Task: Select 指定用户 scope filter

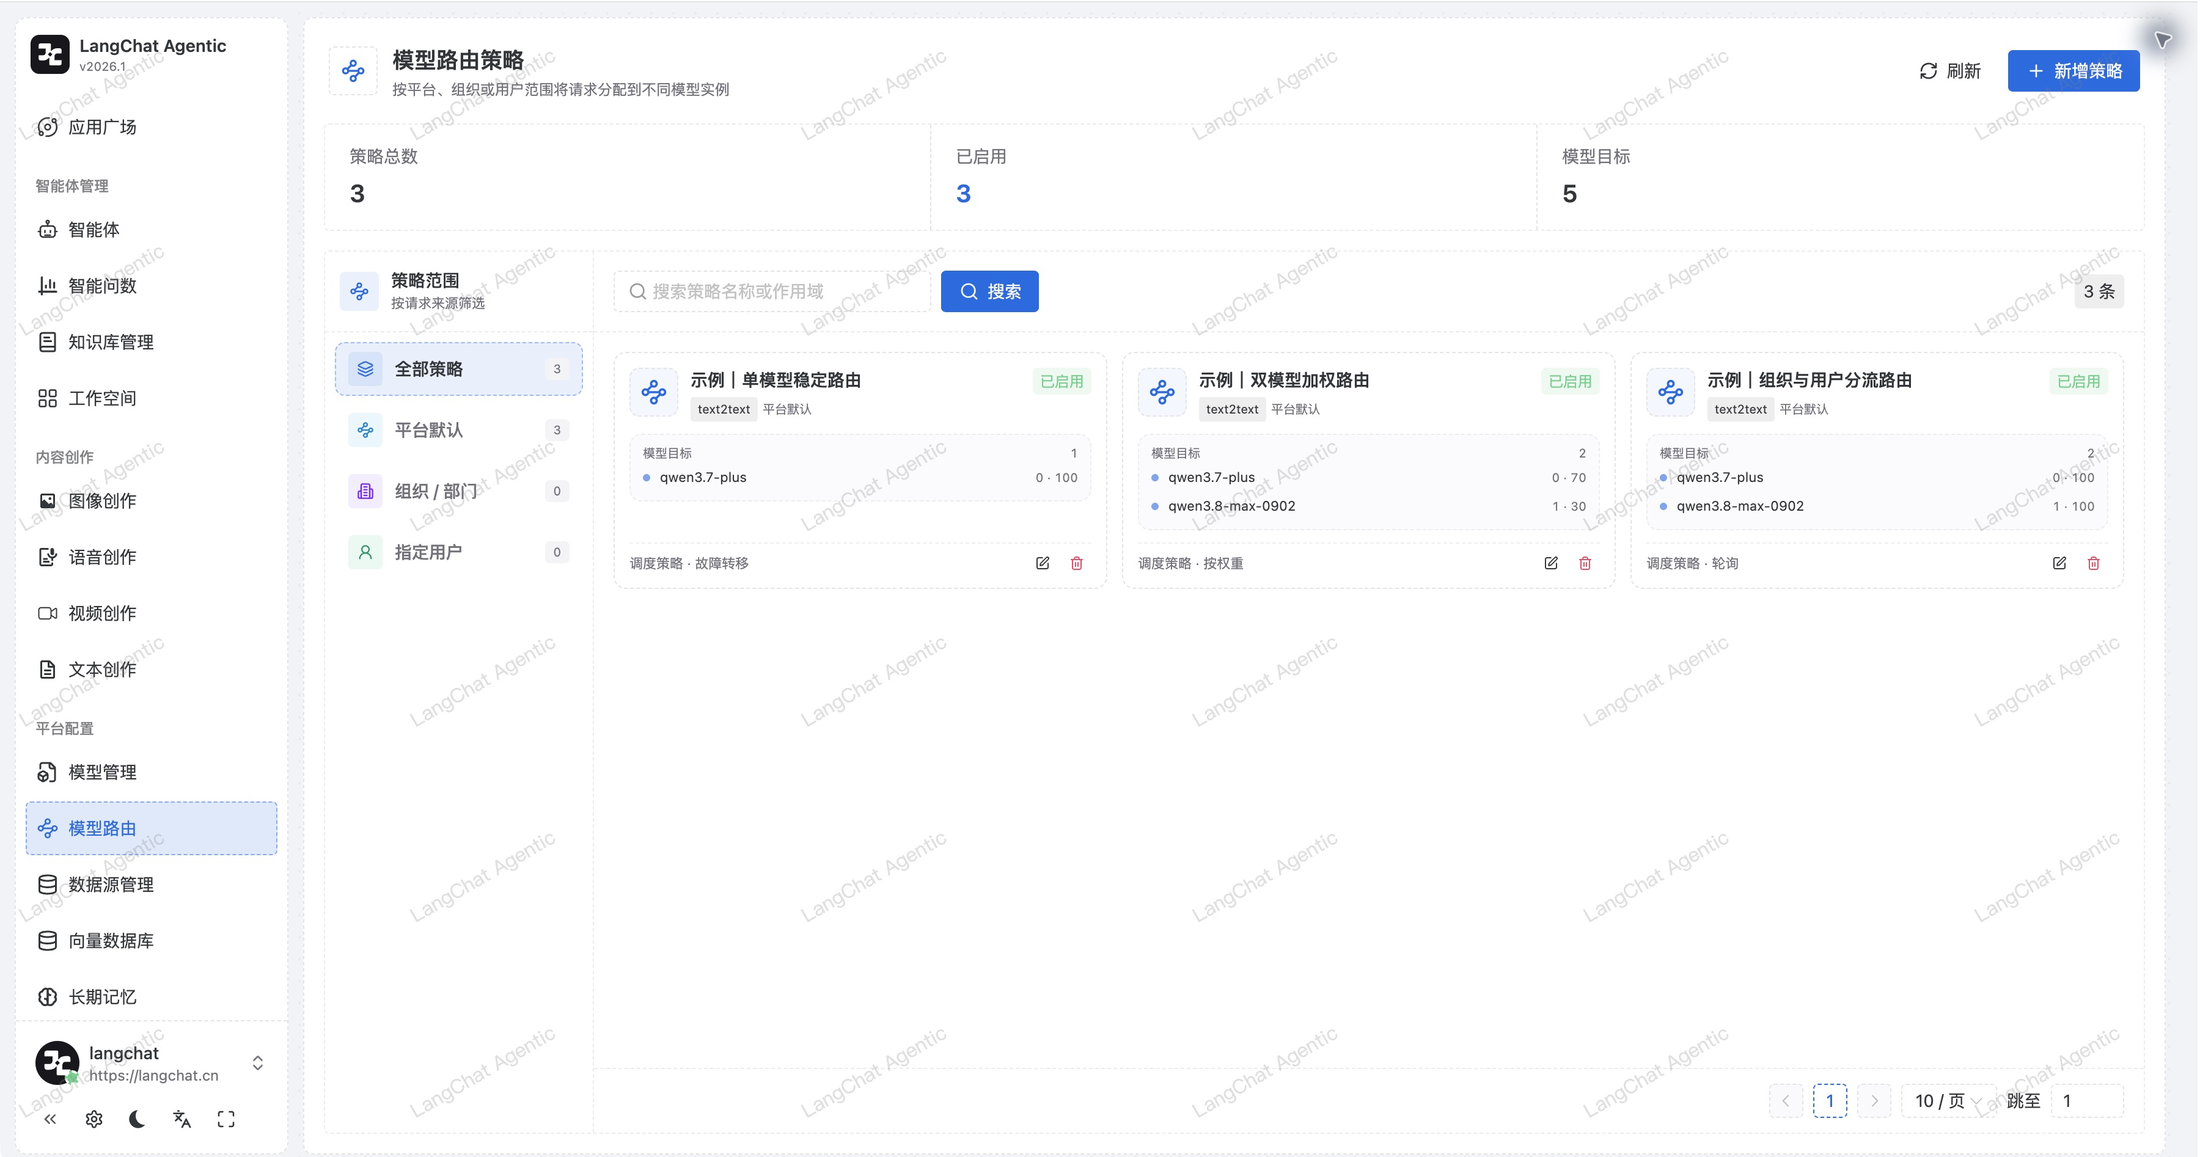Action: click(459, 552)
